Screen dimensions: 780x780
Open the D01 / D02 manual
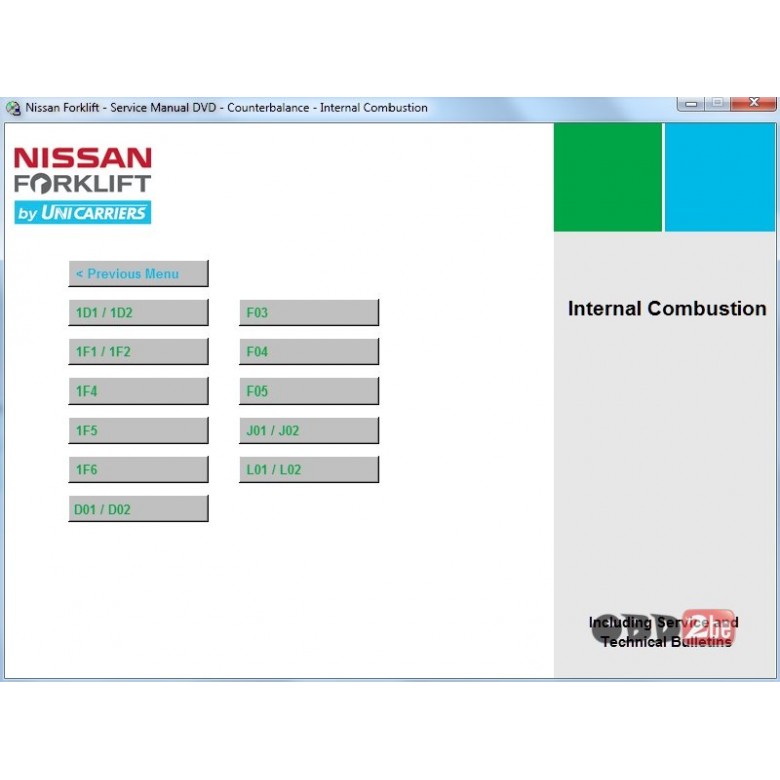tap(138, 509)
